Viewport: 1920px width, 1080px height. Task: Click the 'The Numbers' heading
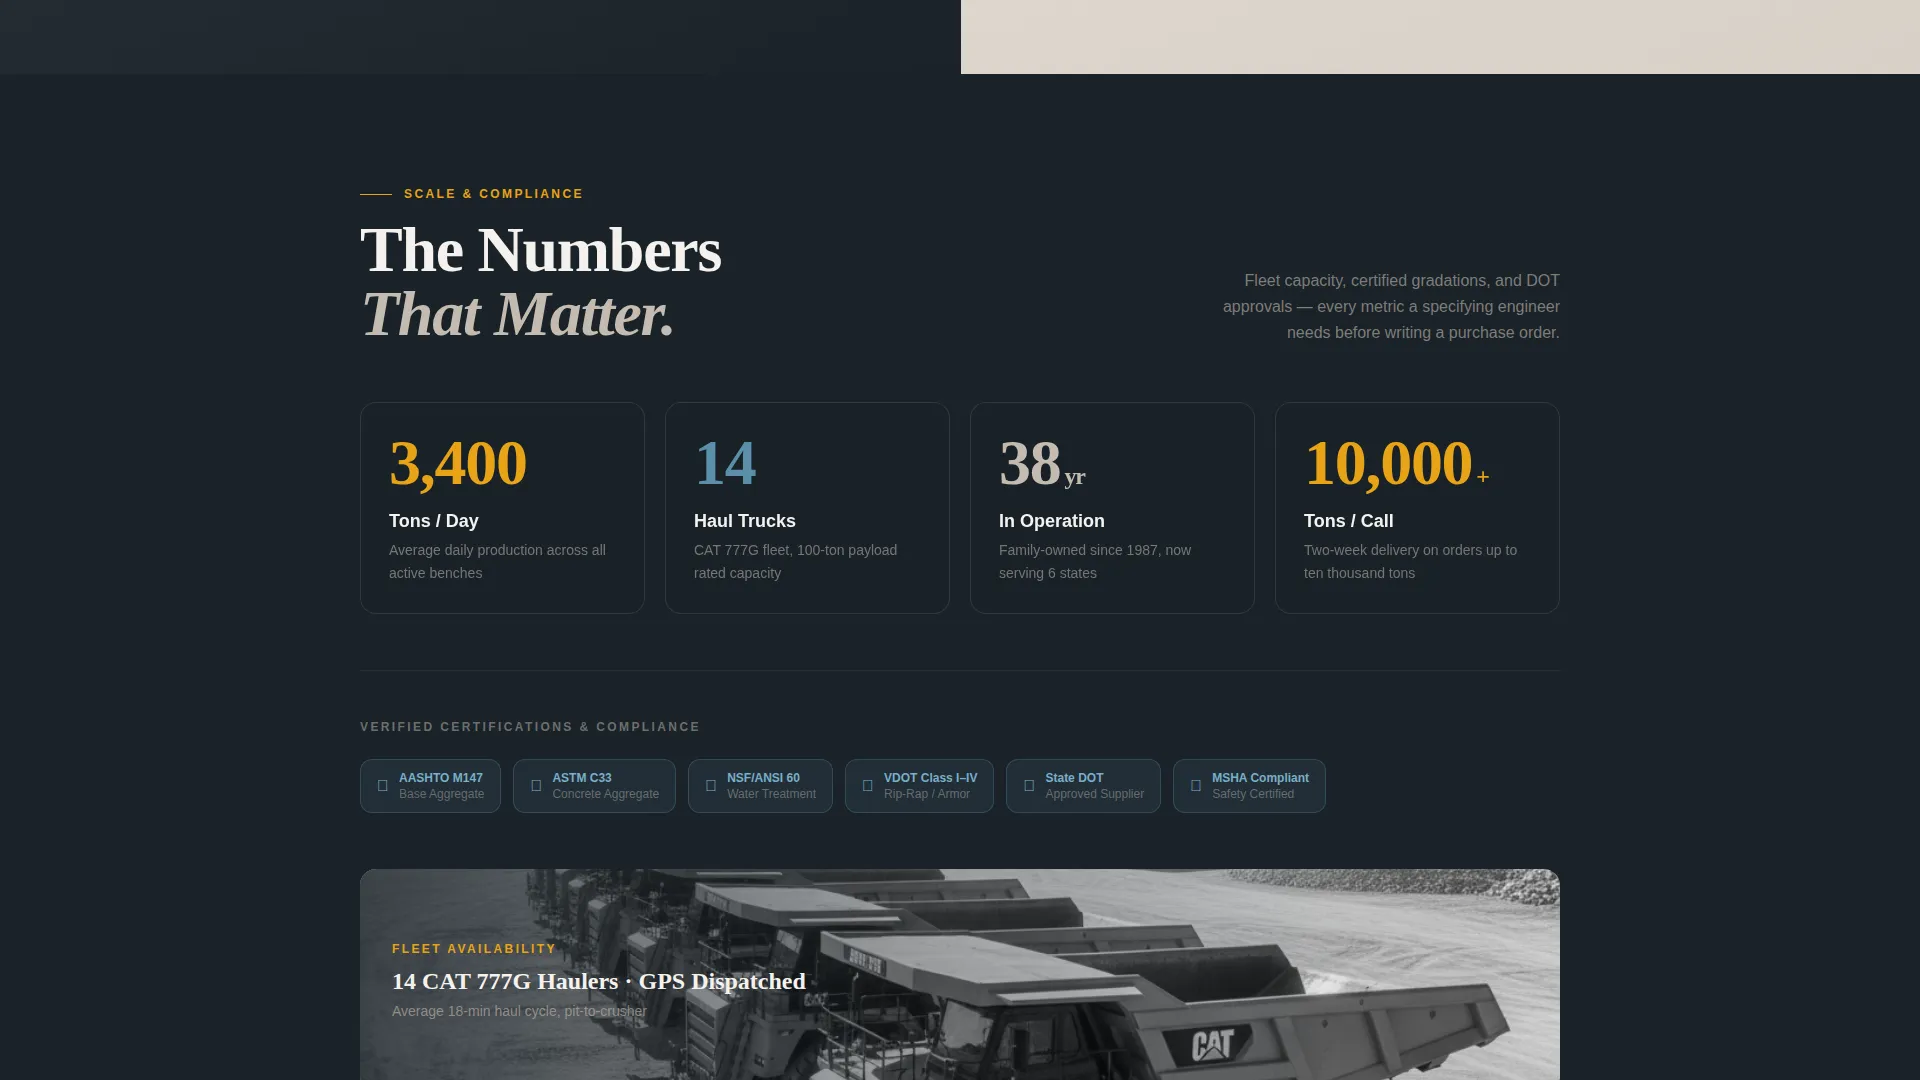point(540,250)
